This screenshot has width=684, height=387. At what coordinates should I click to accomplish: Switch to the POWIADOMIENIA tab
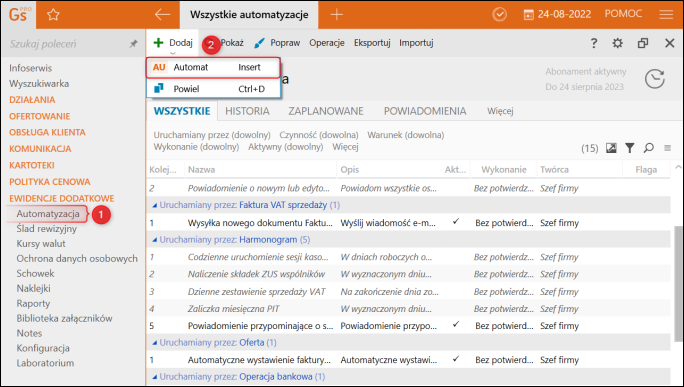tap(425, 111)
